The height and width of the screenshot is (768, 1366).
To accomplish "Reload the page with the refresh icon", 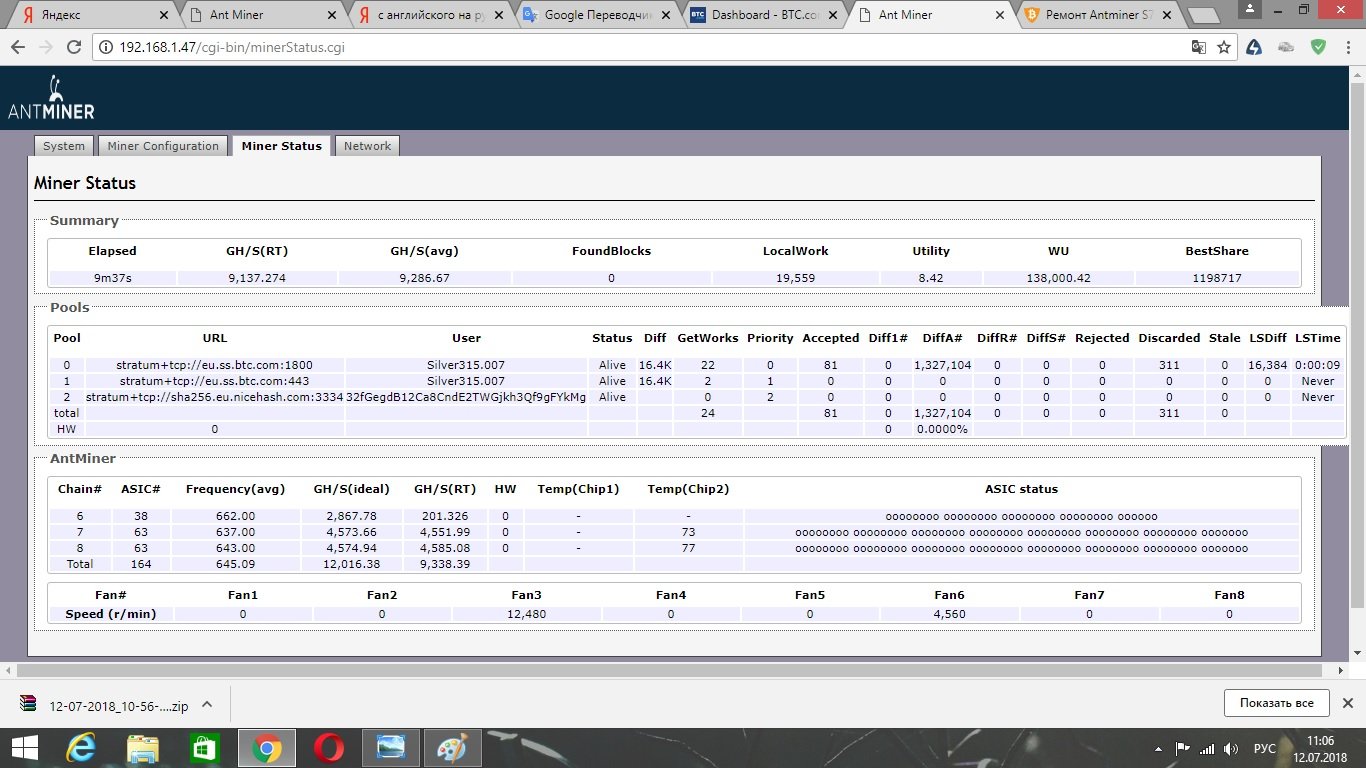I will [74, 47].
